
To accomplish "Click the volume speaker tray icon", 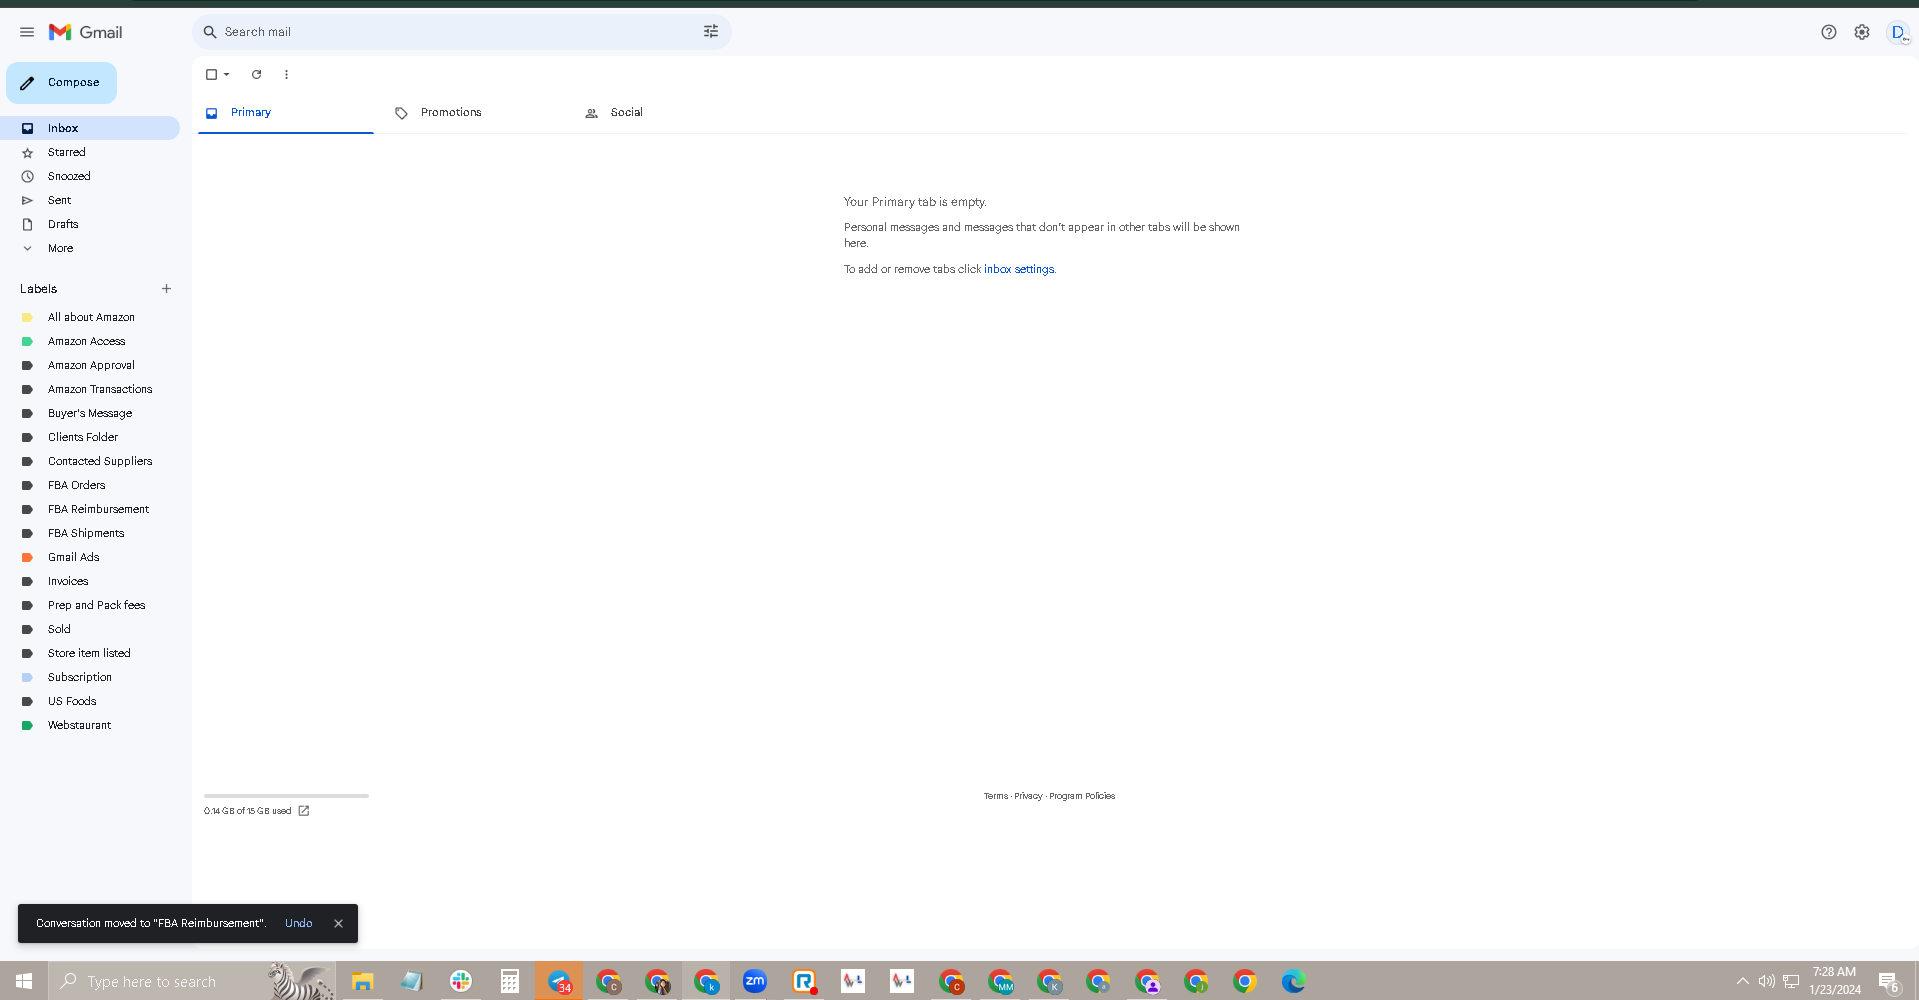I will [1767, 981].
